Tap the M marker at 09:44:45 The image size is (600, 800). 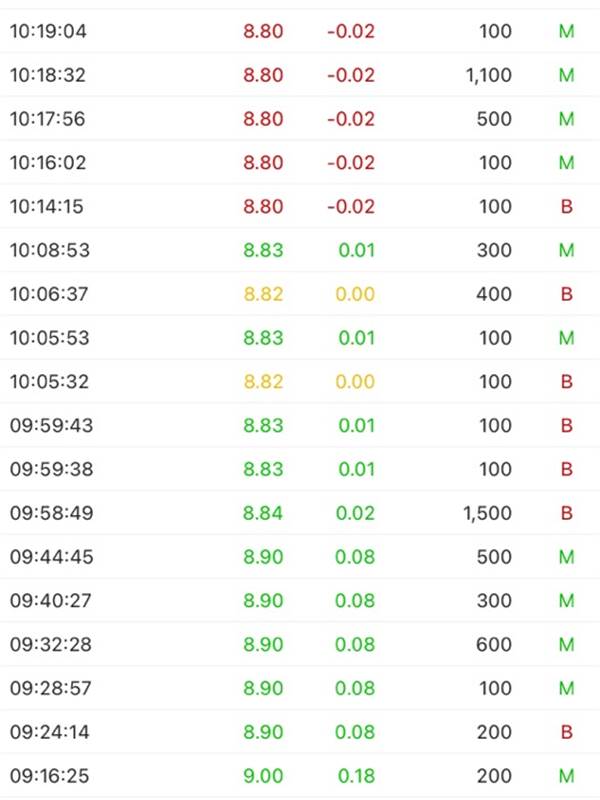click(566, 557)
